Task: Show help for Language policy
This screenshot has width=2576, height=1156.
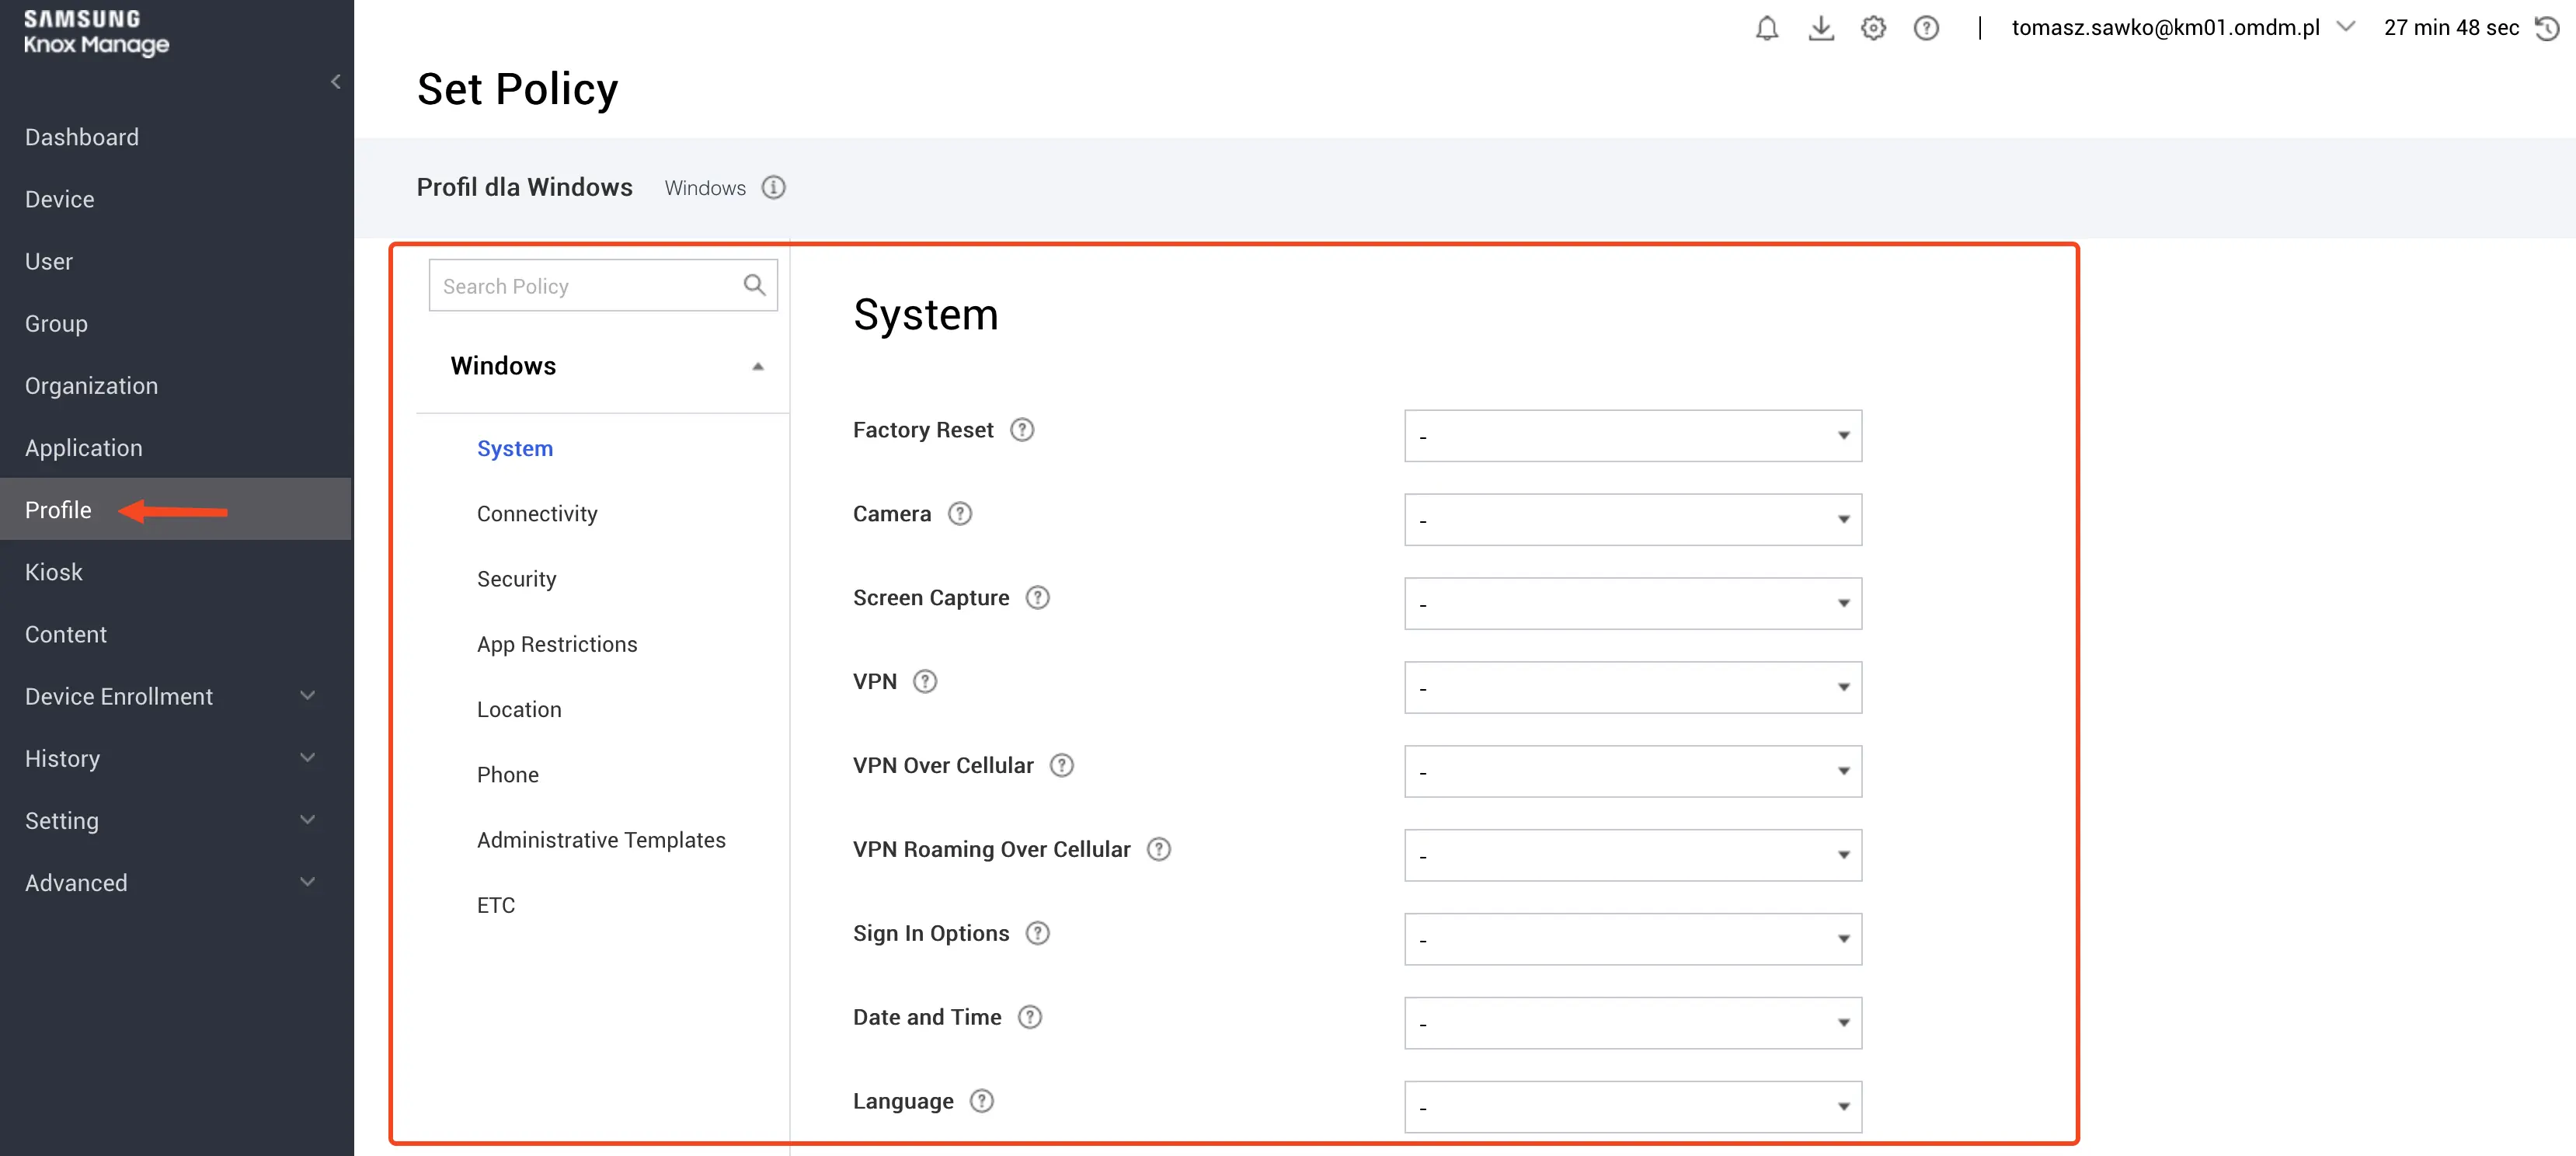Action: click(981, 1102)
